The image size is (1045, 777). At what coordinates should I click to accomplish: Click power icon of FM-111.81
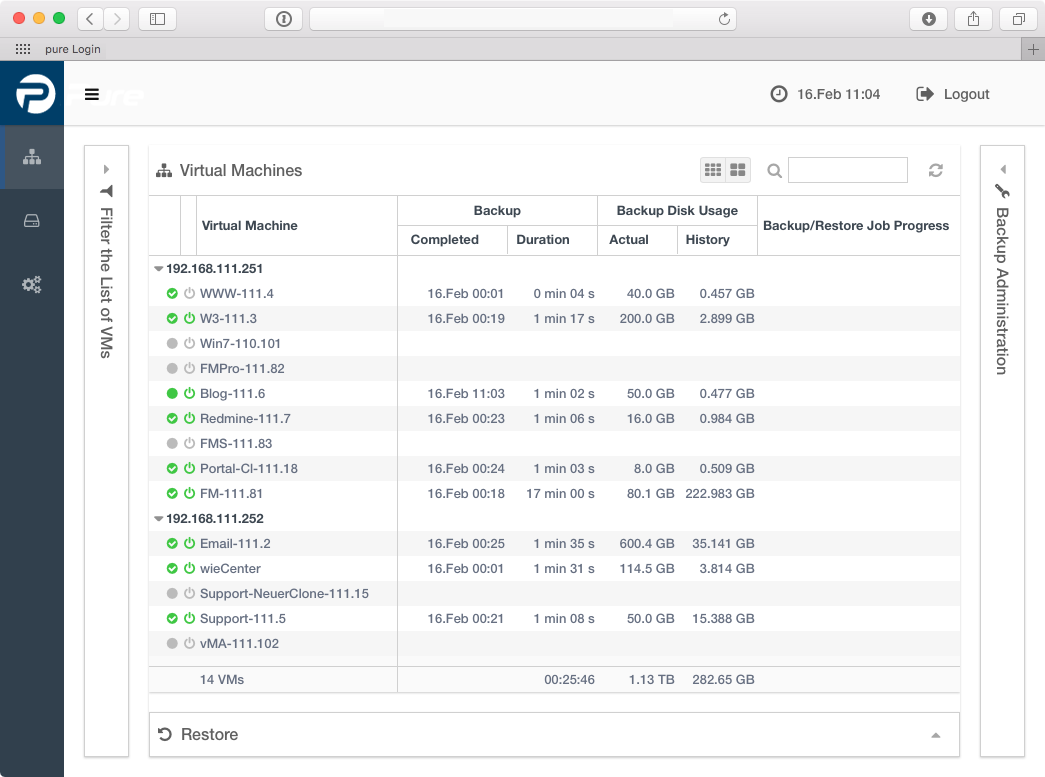tap(189, 493)
